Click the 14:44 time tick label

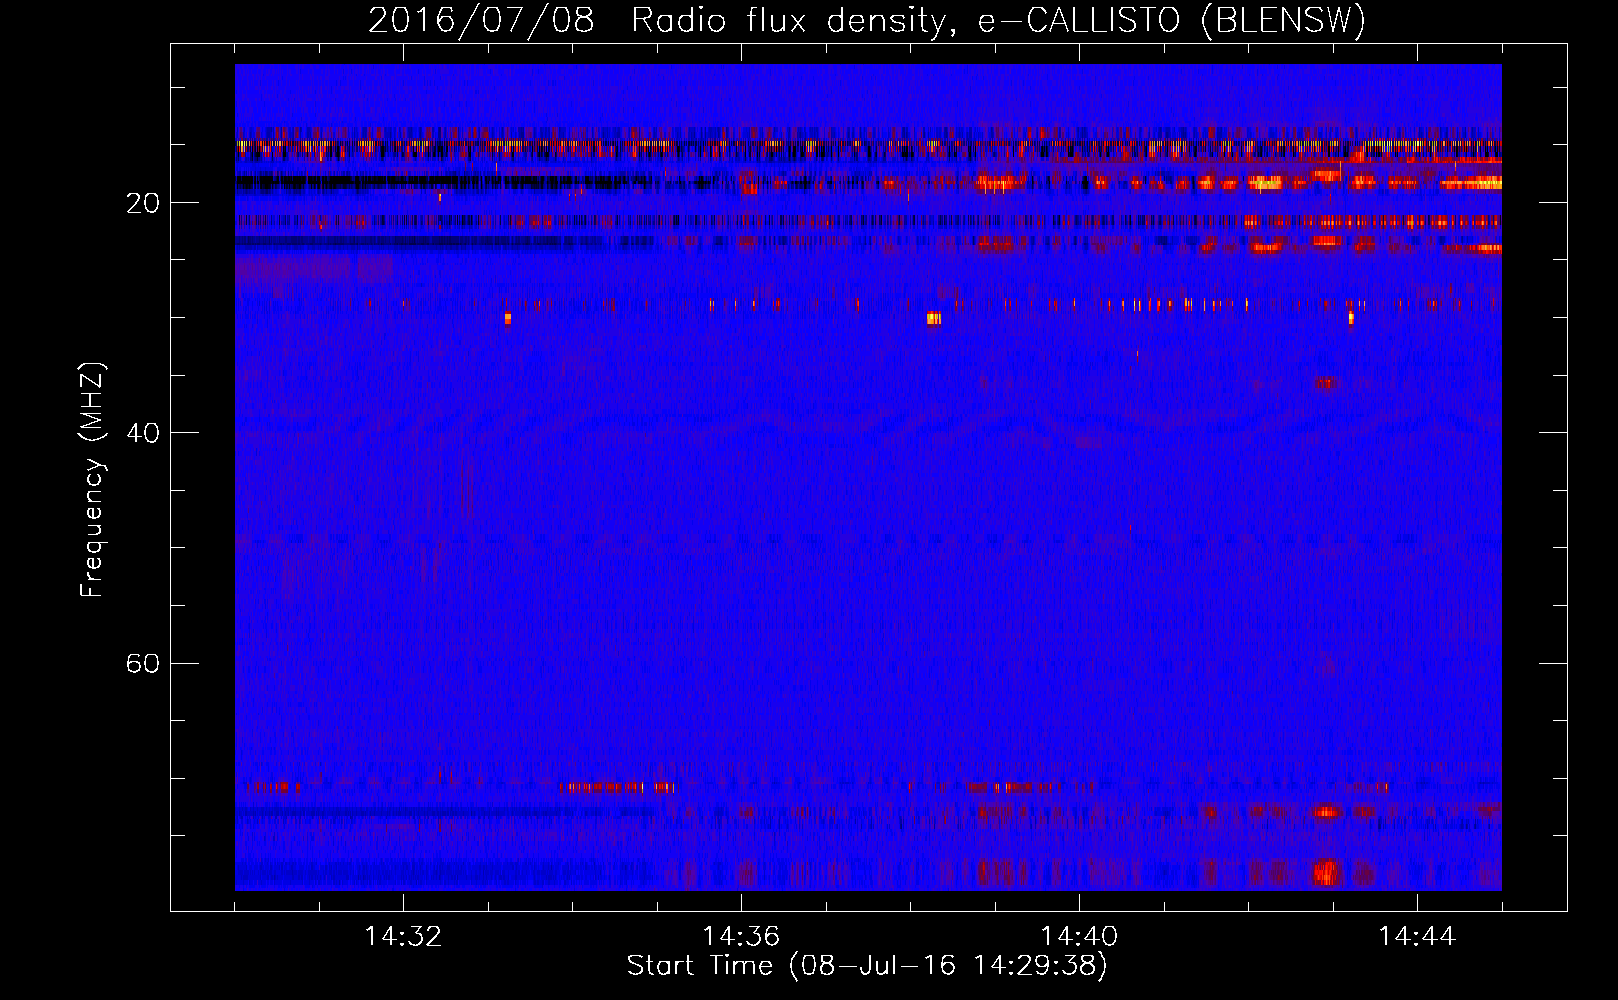(1417, 936)
